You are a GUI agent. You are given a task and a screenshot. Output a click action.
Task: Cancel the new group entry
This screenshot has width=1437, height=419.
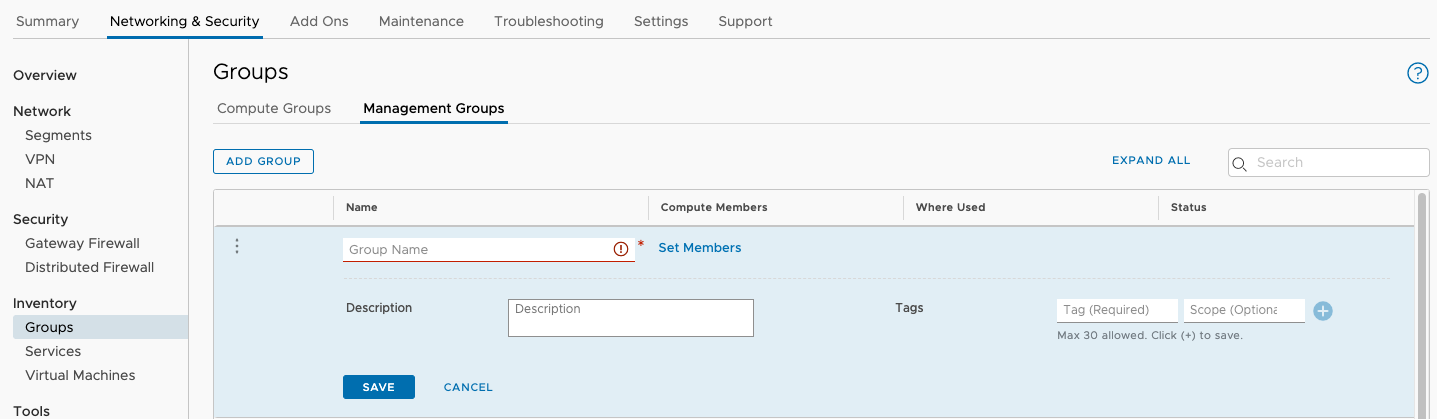tap(468, 387)
